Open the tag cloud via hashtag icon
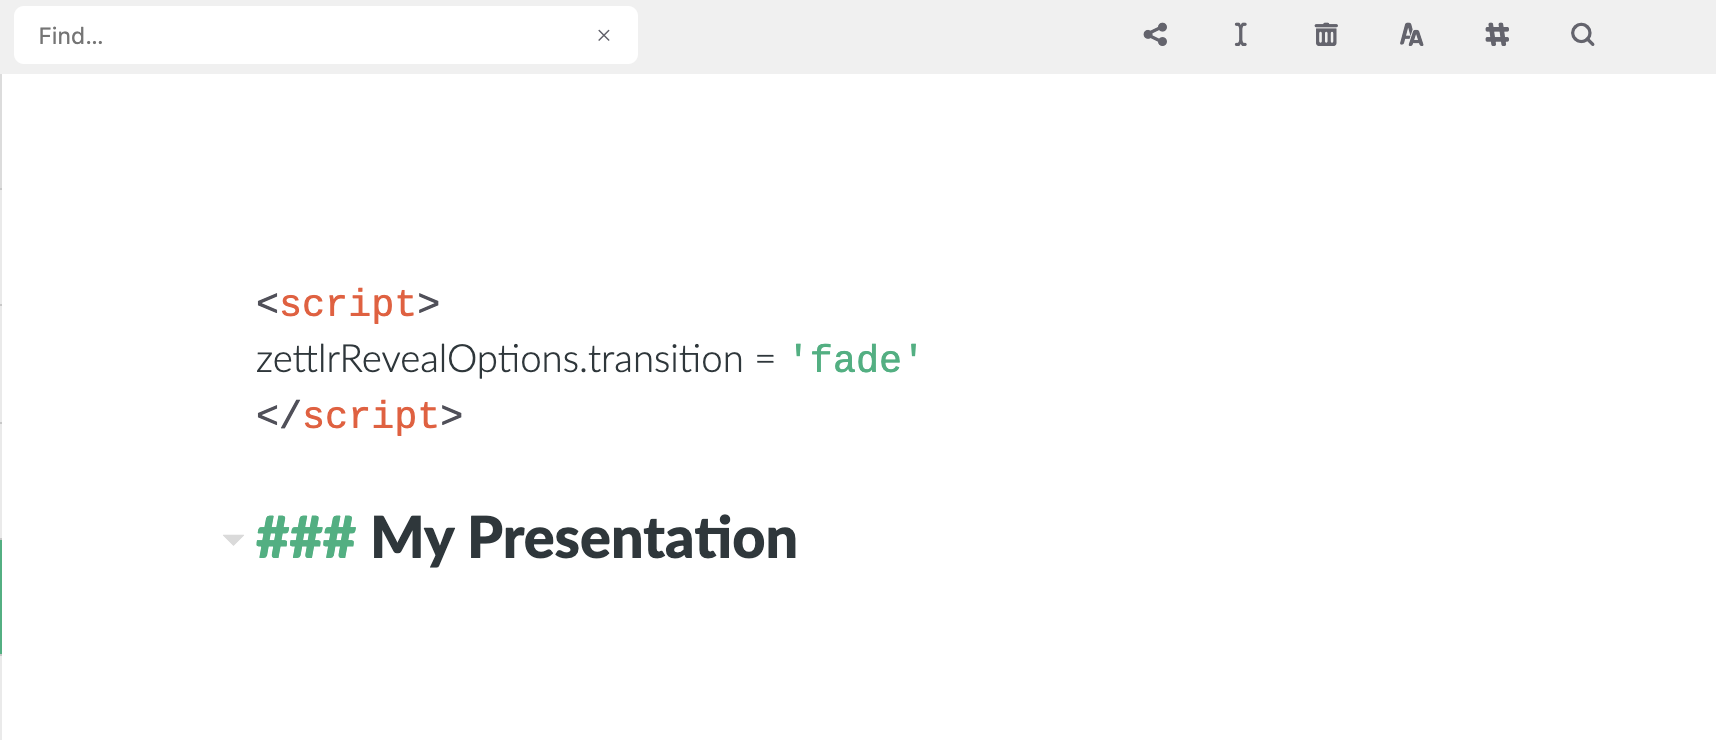The width and height of the screenshot is (1716, 740). tap(1496, 34)
